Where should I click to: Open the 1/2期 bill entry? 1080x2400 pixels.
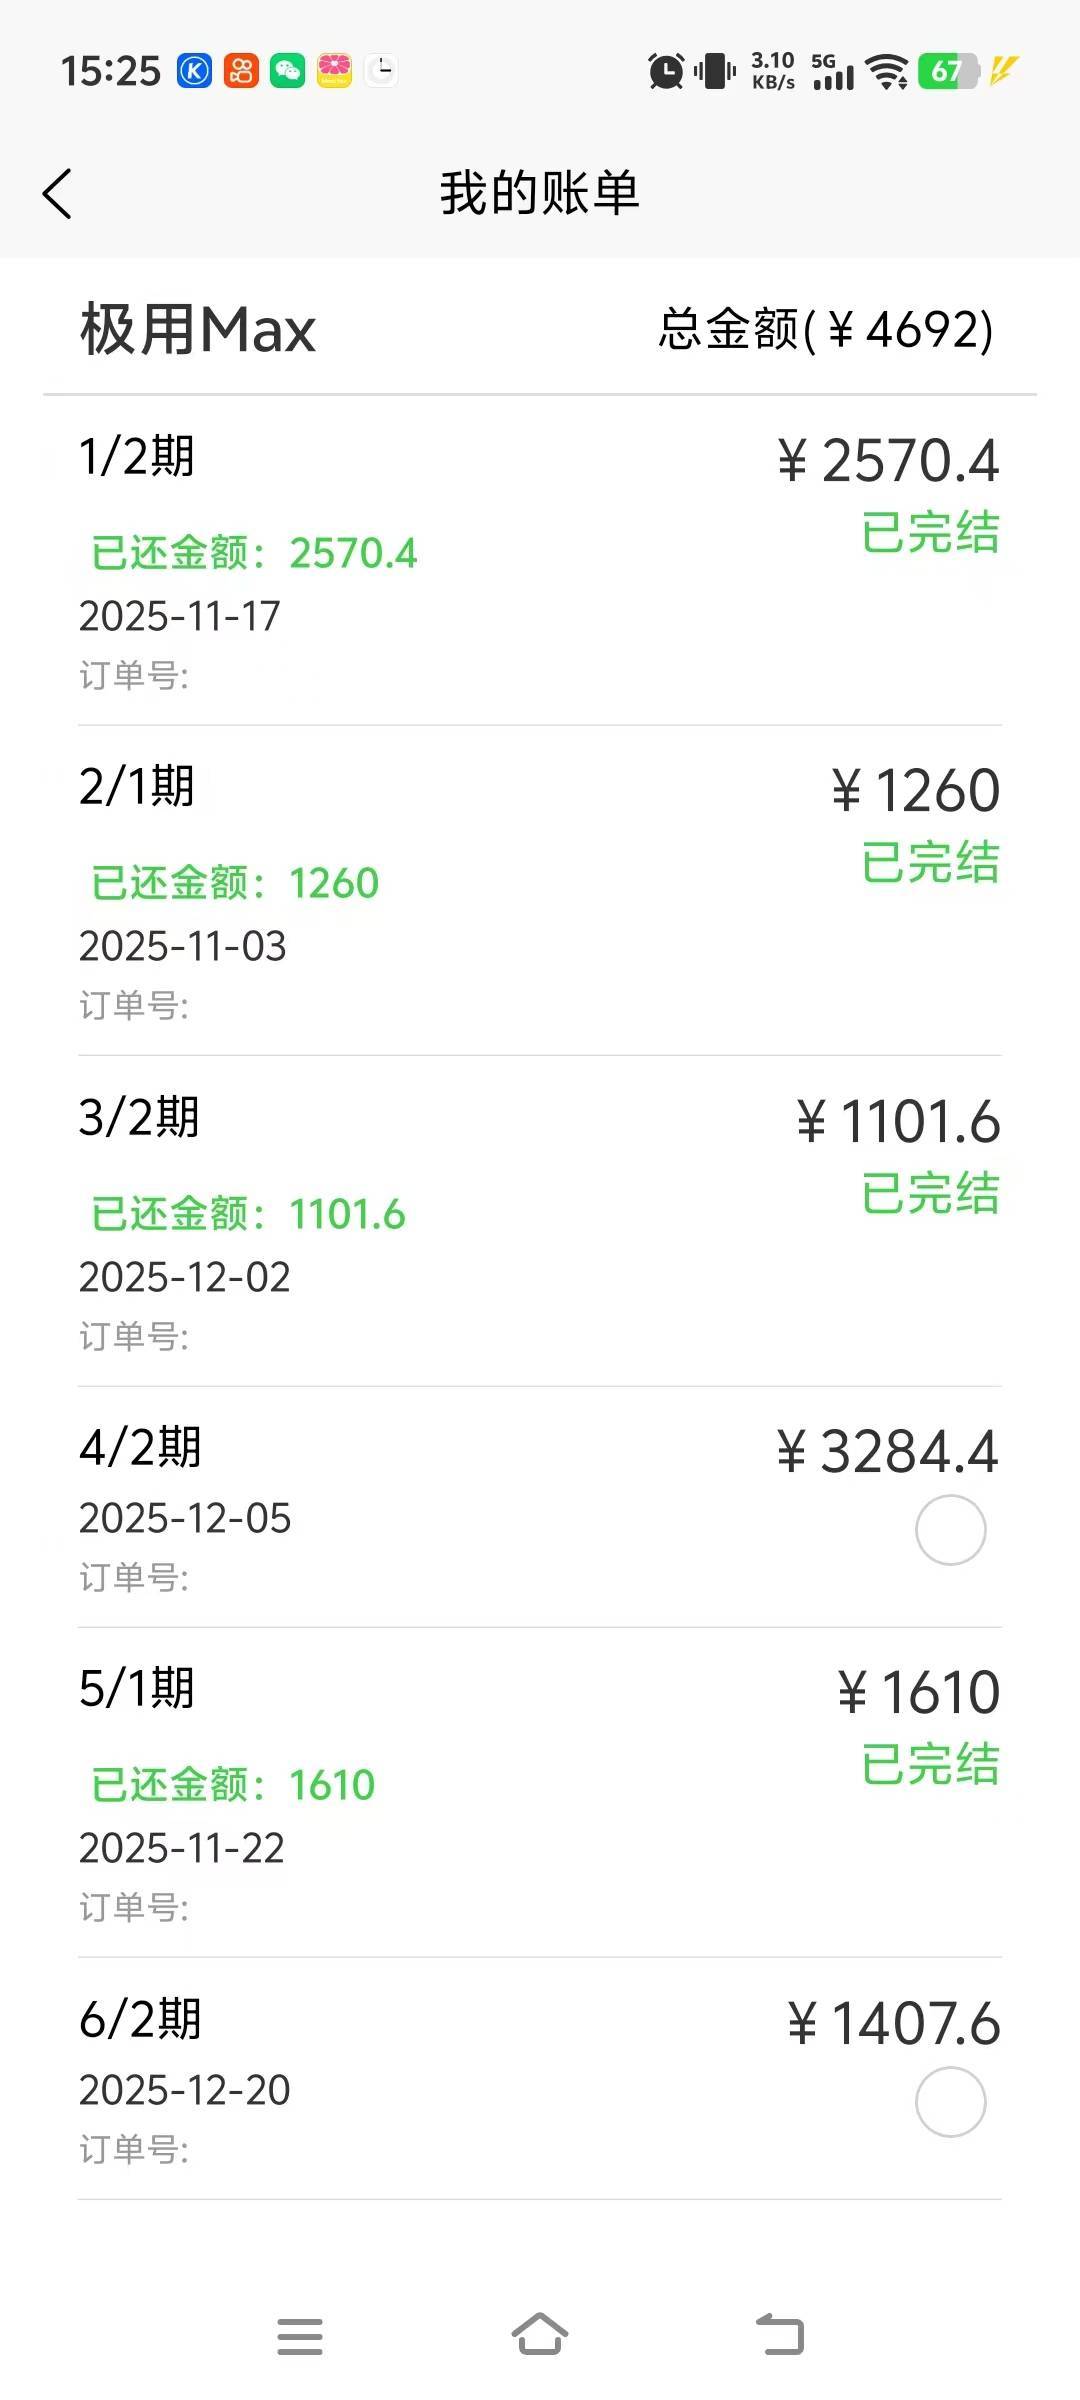[x=540, y=560]
